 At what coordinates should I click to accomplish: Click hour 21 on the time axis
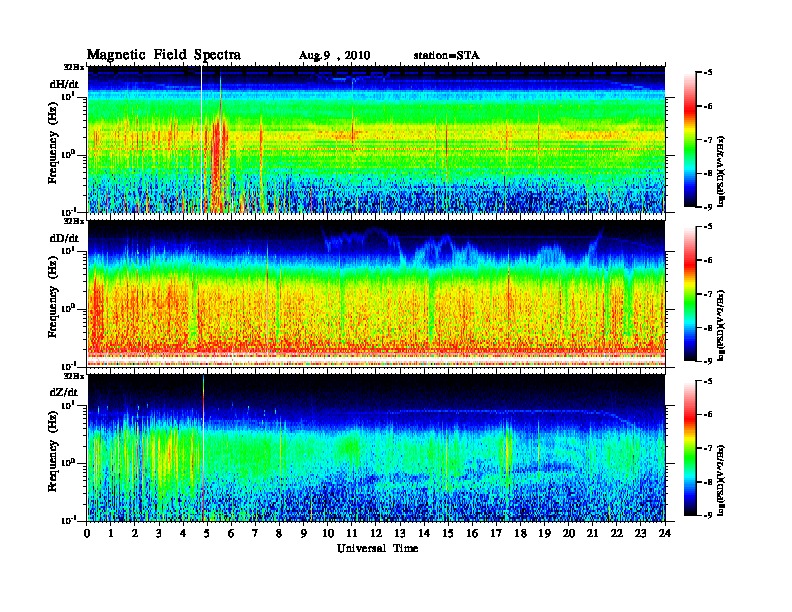click(x=593, y=533)
